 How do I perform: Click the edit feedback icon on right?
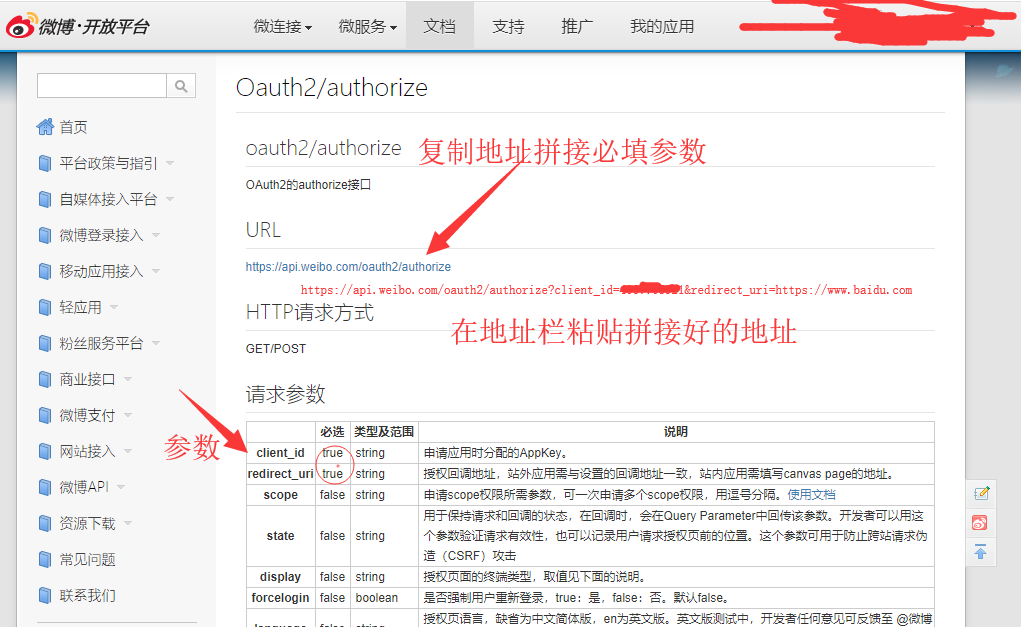(x=981, y=494)
